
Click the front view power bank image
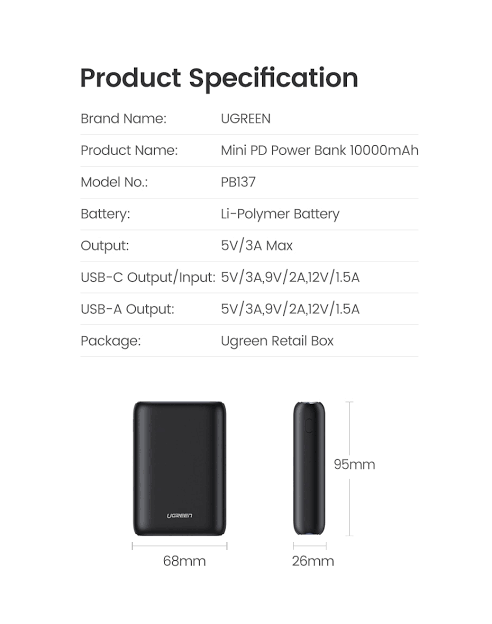point(180,468)
